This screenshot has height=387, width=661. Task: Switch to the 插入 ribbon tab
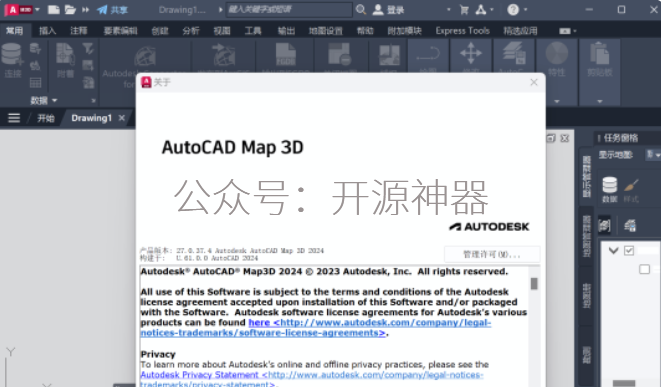tap(47, 30)
